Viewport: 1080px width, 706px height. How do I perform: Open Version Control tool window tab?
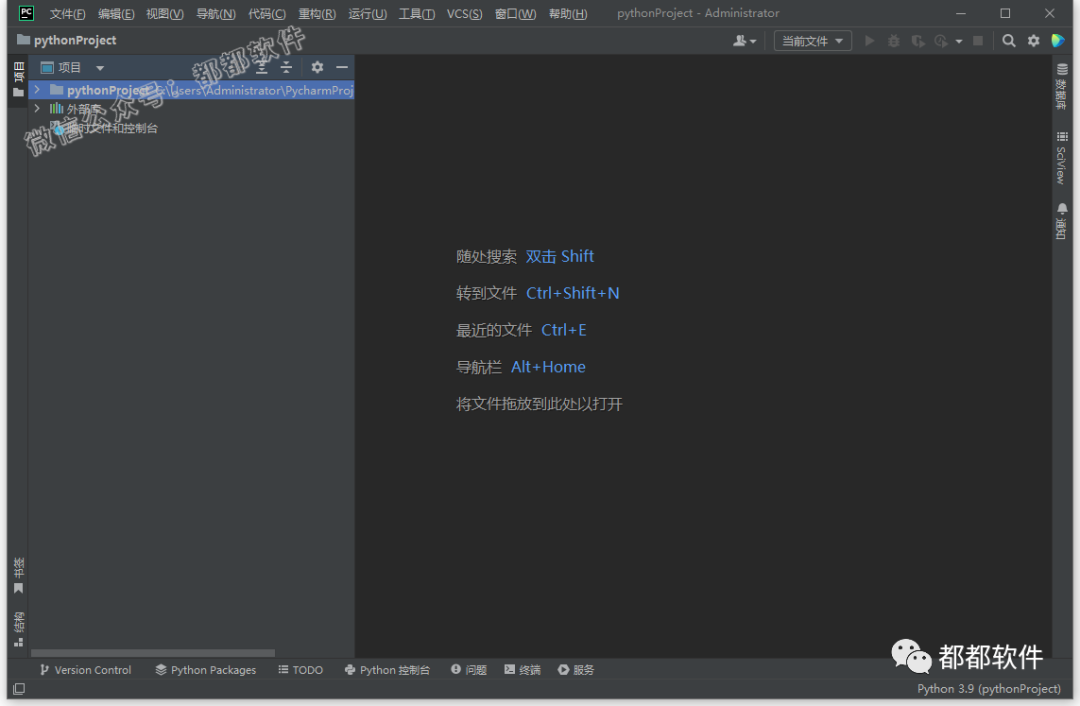point(85,669)
